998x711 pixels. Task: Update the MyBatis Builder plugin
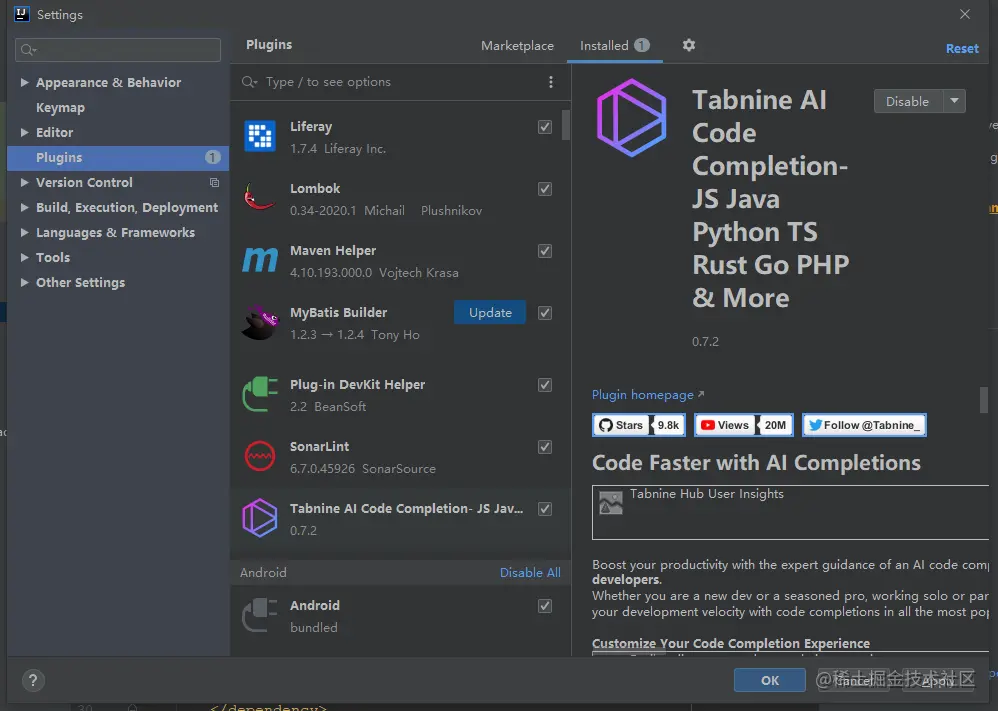point(490,313)
